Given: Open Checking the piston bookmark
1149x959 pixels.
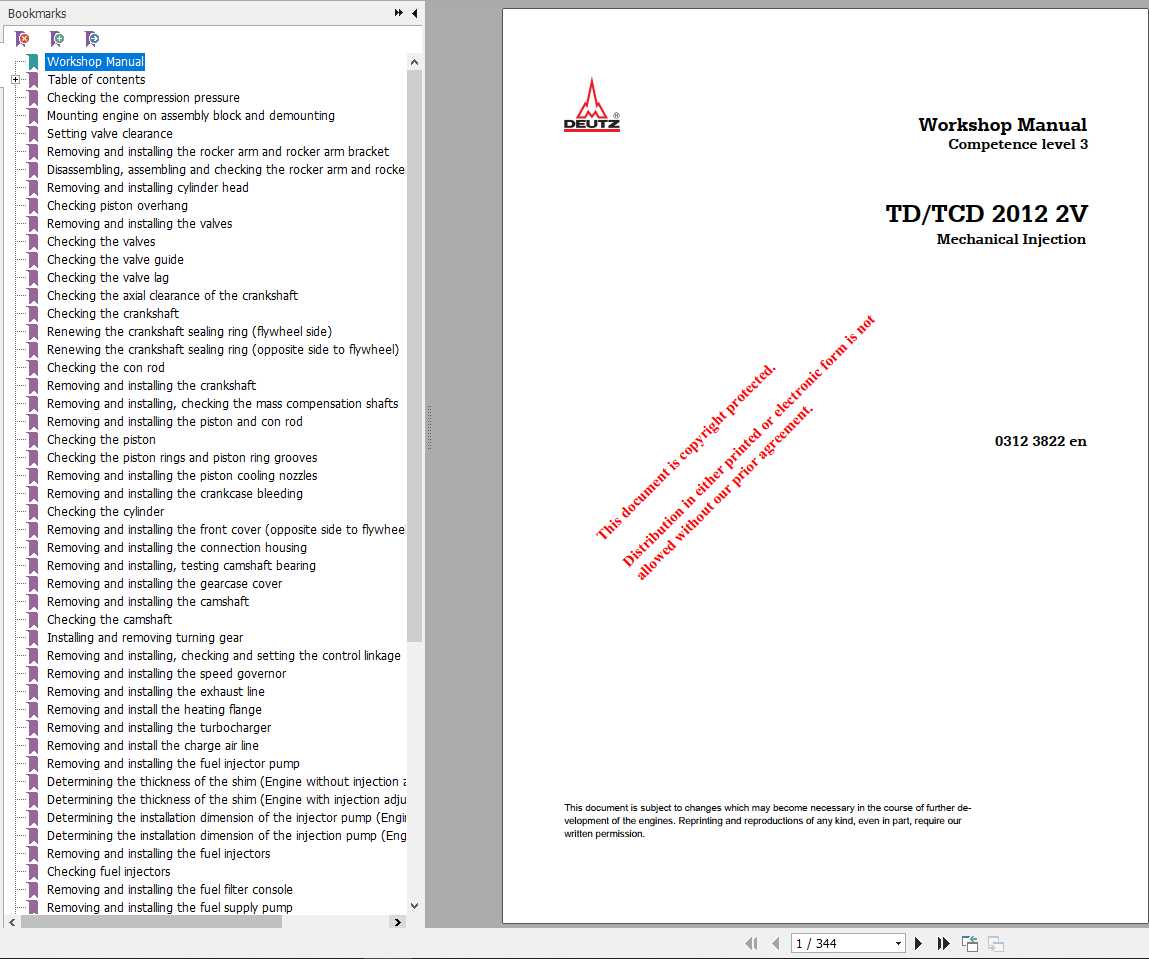Looking at the screenshot, I should (101, 440).
